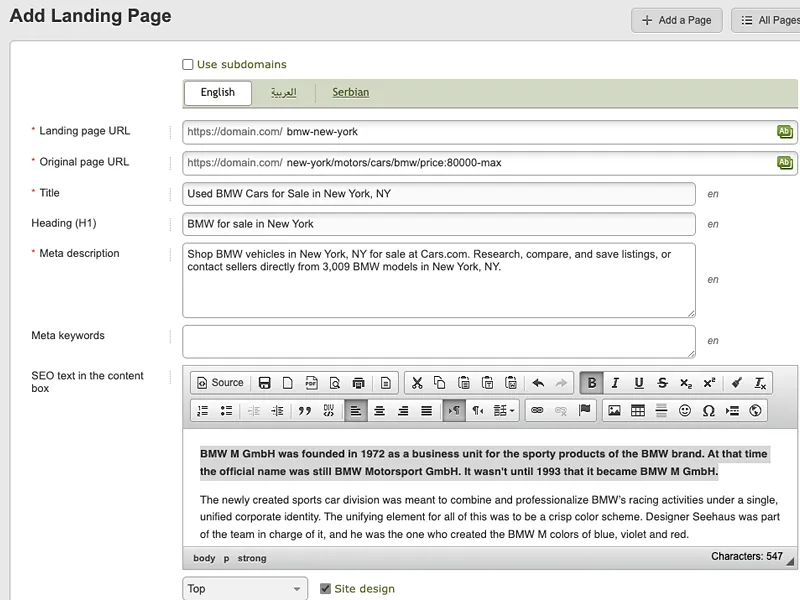The height and width of the screenshot is (600, 800).
Task: Click the Insert Table icon
Action: 638,410
